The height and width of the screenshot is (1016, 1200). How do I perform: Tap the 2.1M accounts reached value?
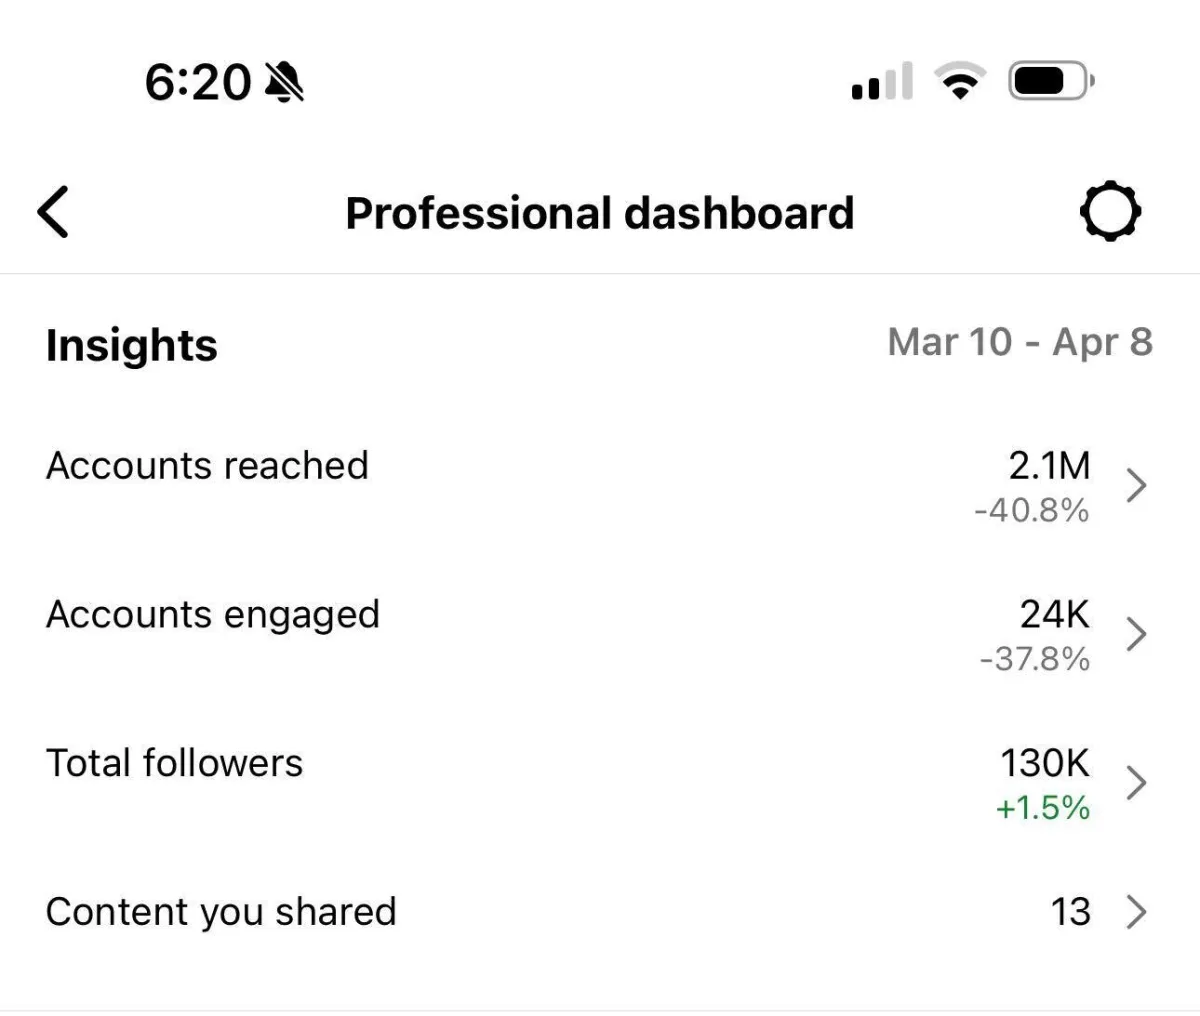pyautogui.click(x=1049, y=466)
